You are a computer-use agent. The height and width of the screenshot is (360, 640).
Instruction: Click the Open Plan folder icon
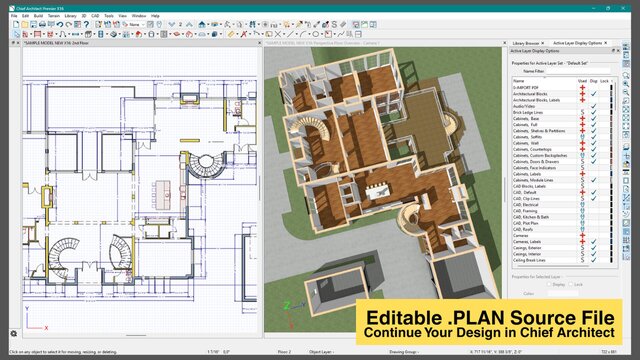coord(25,24)
